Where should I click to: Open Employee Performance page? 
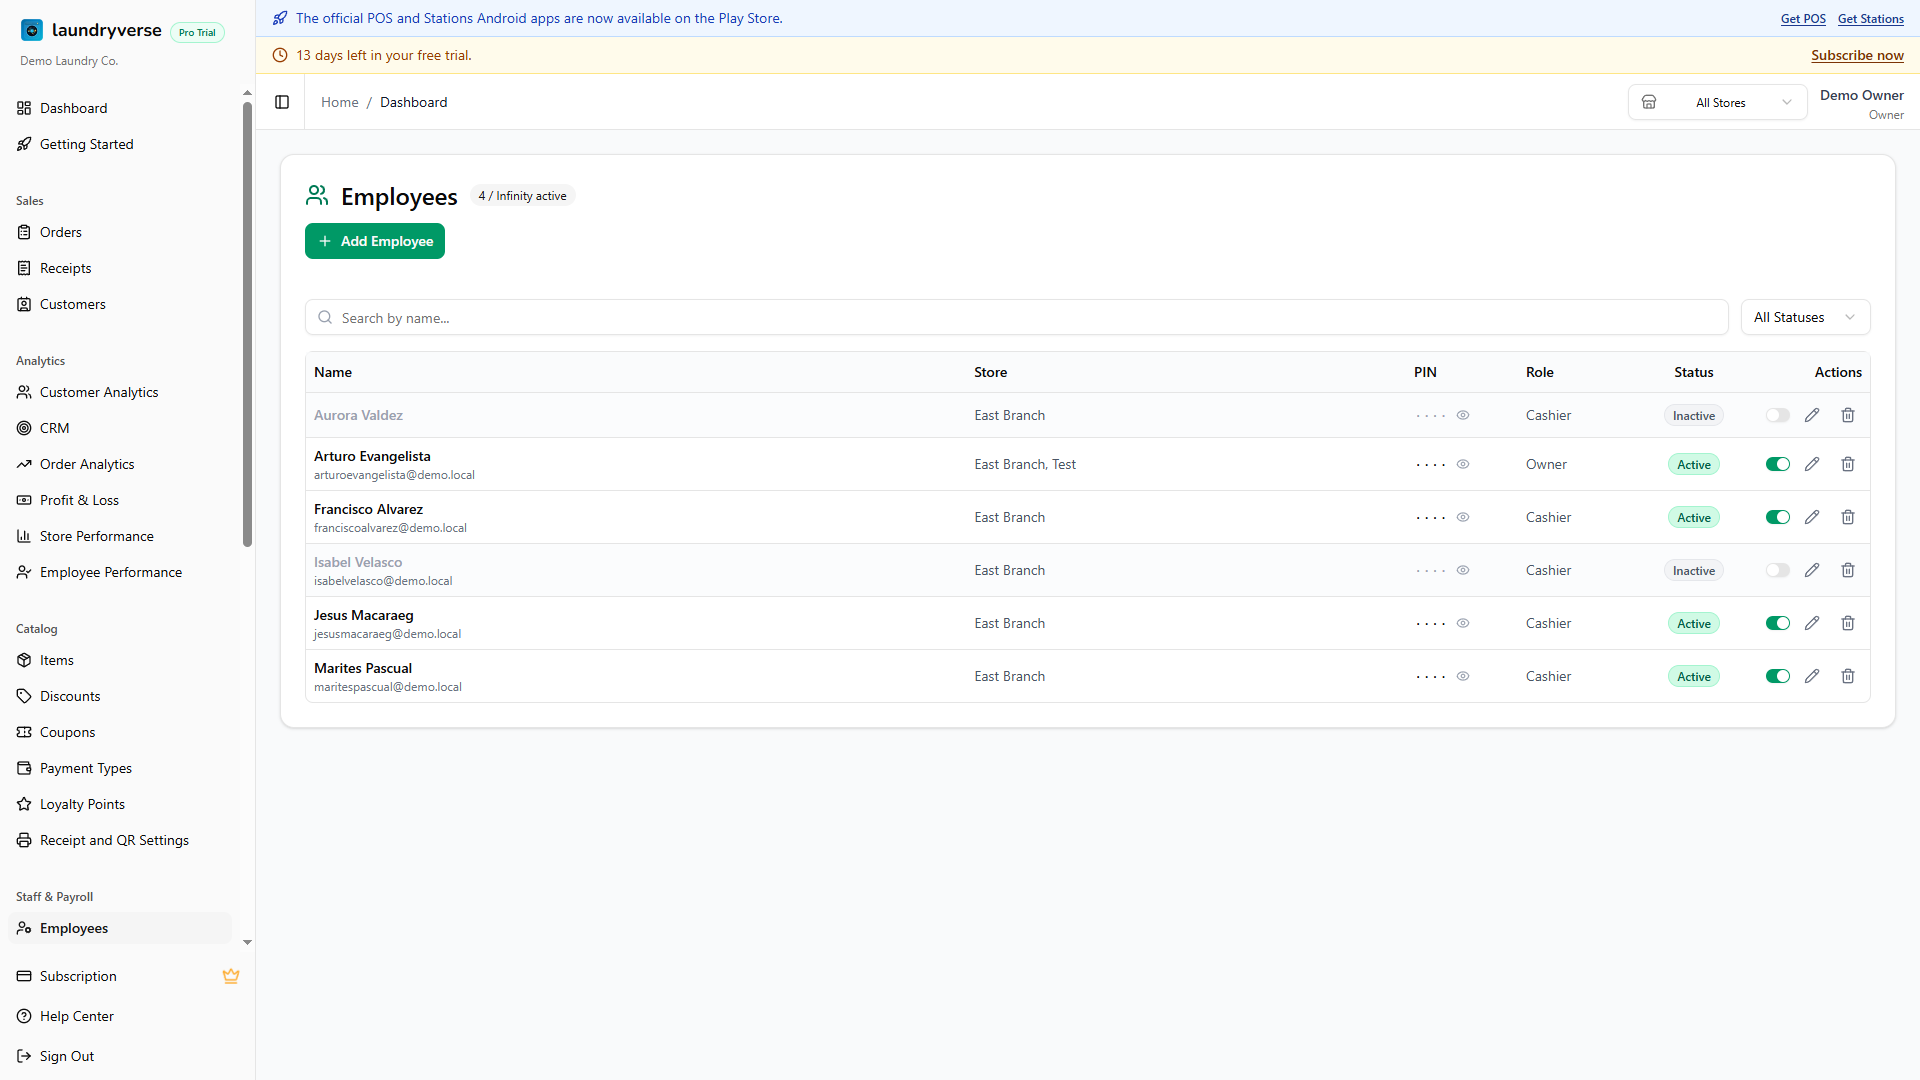click(120, 572)
